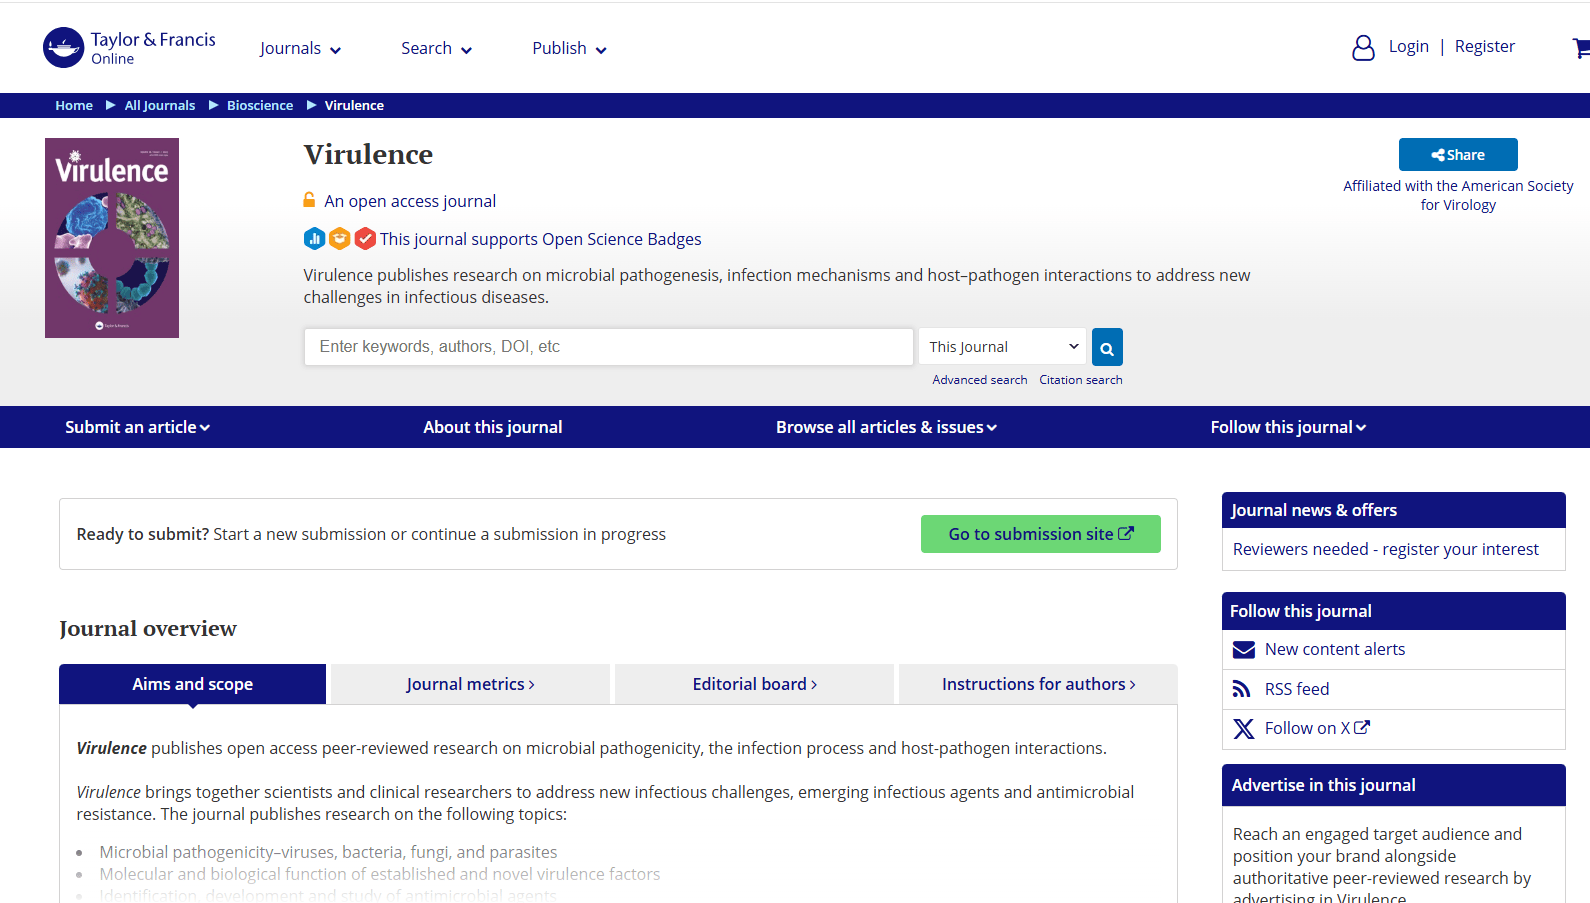Click the Login link
The image size is (1590, 903).
click(1408, 46)
